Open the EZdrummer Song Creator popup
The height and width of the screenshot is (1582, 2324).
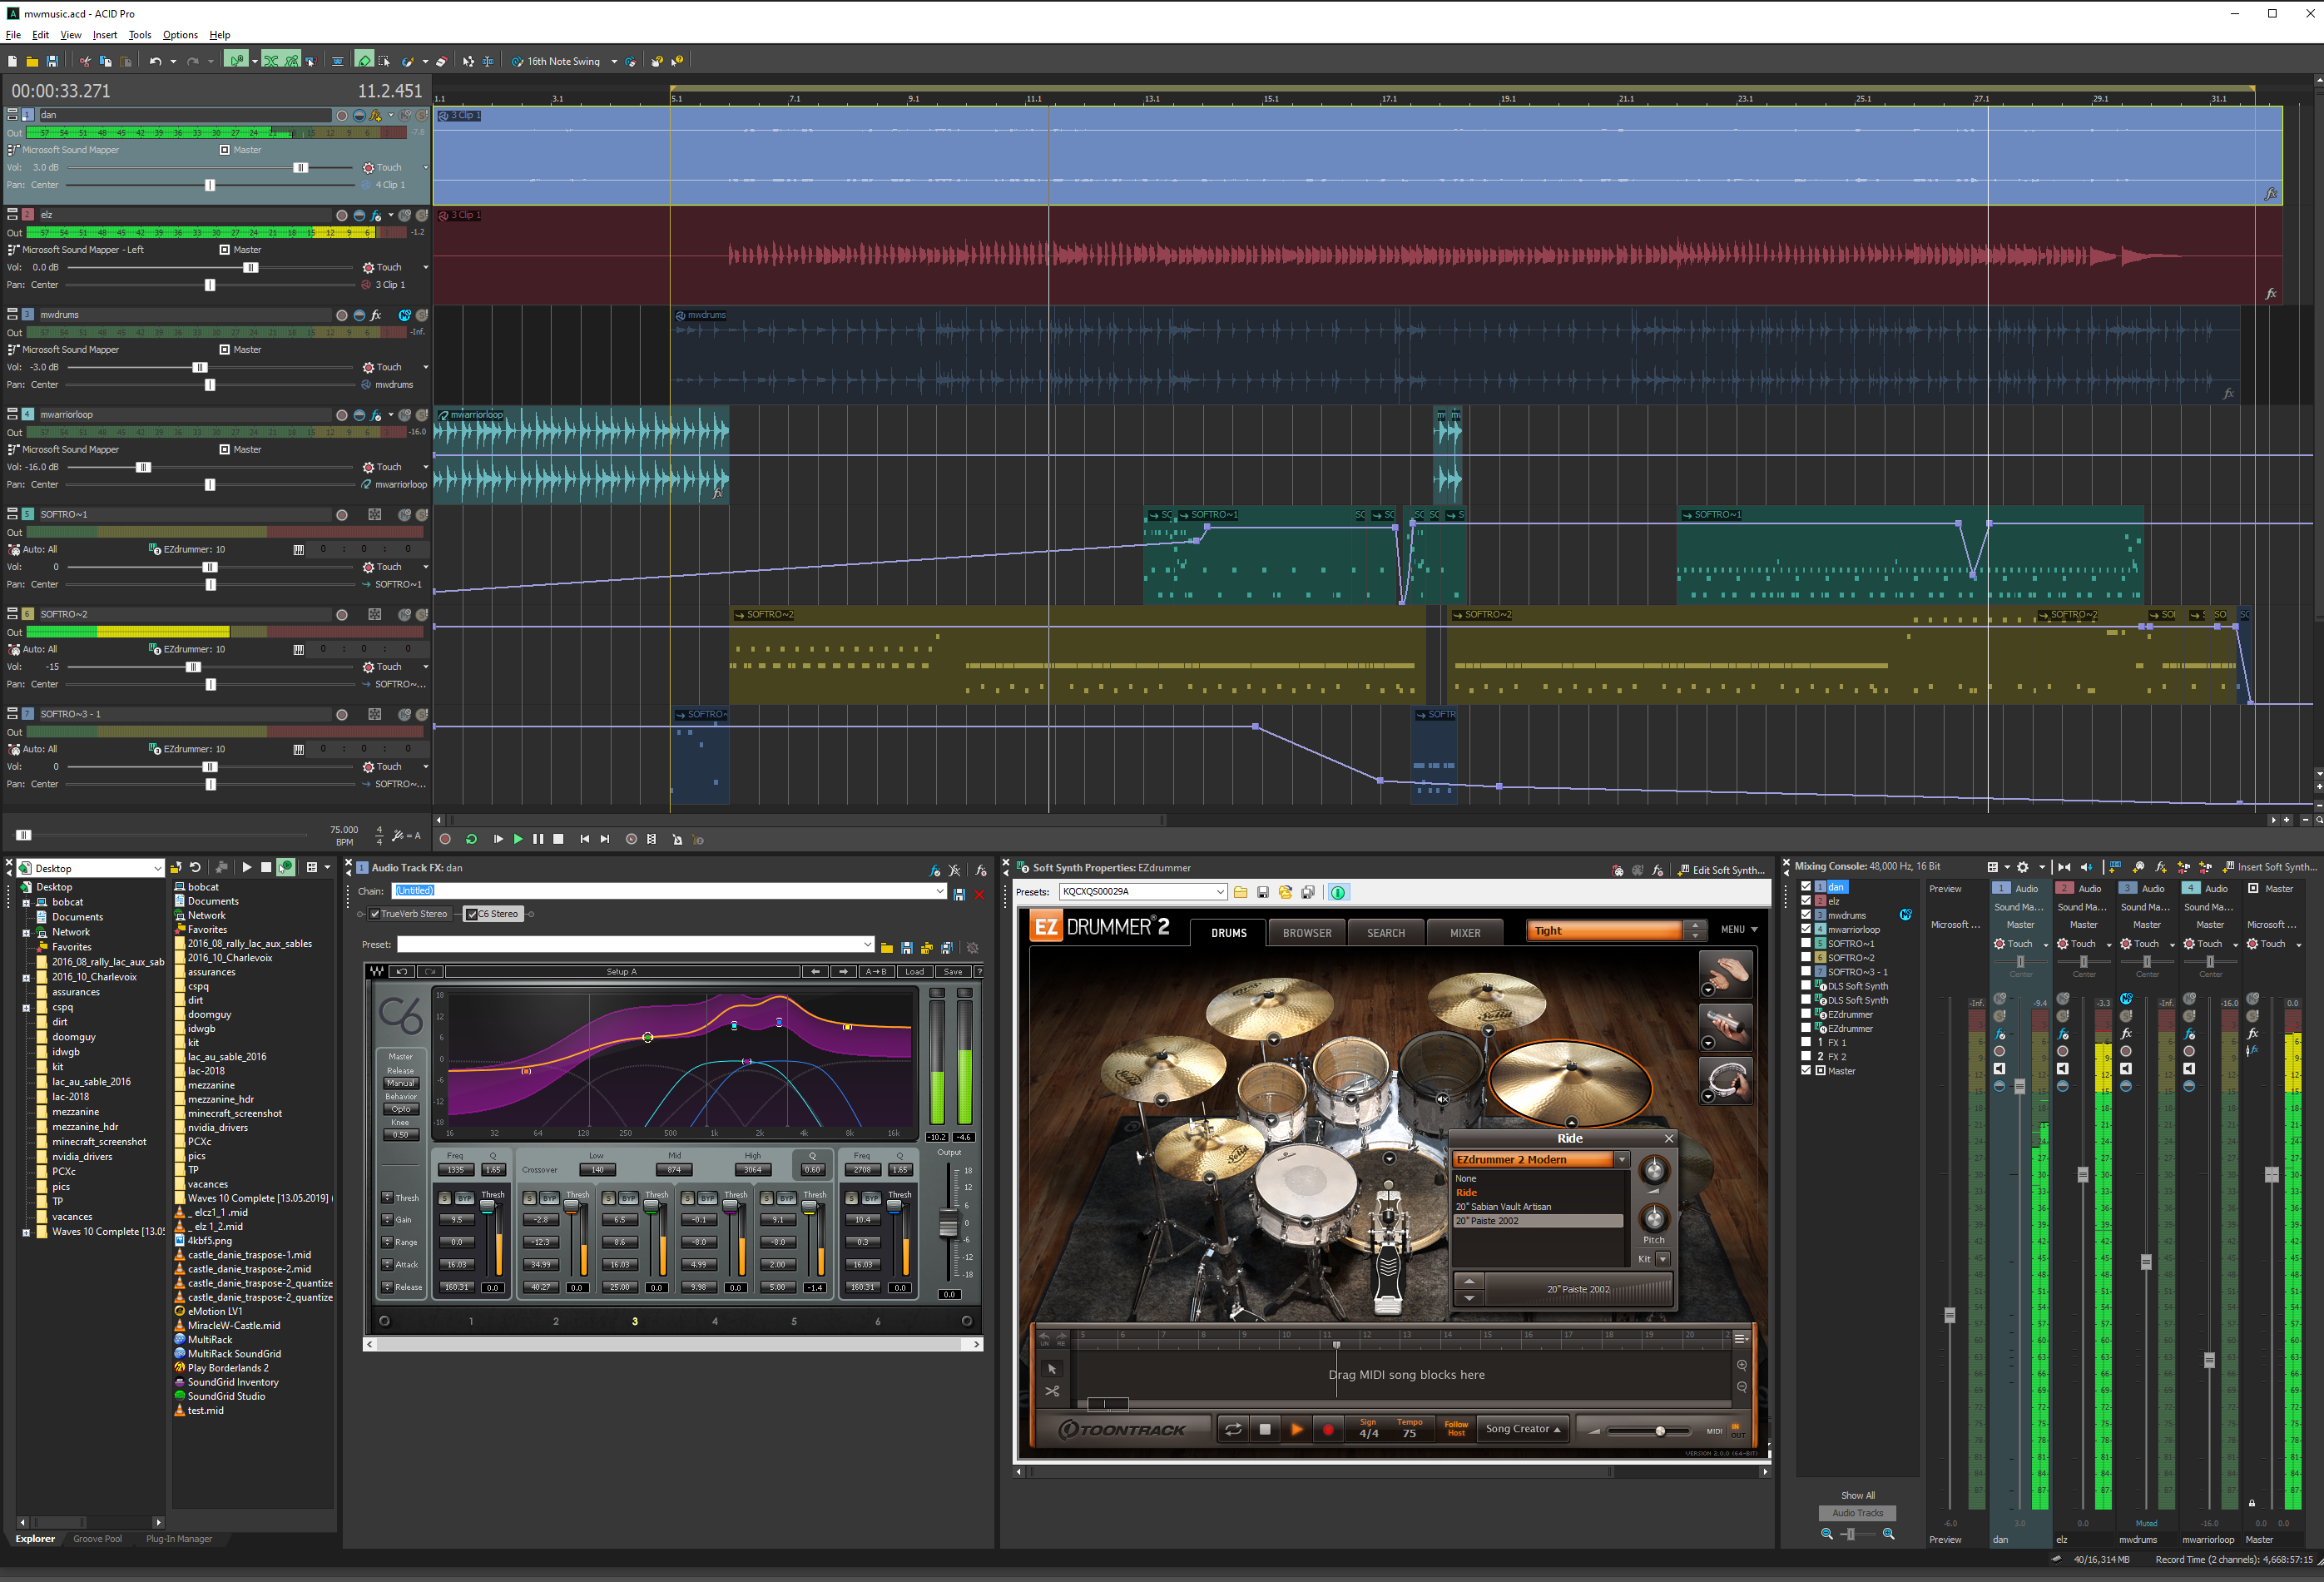coord(1523,1429)
